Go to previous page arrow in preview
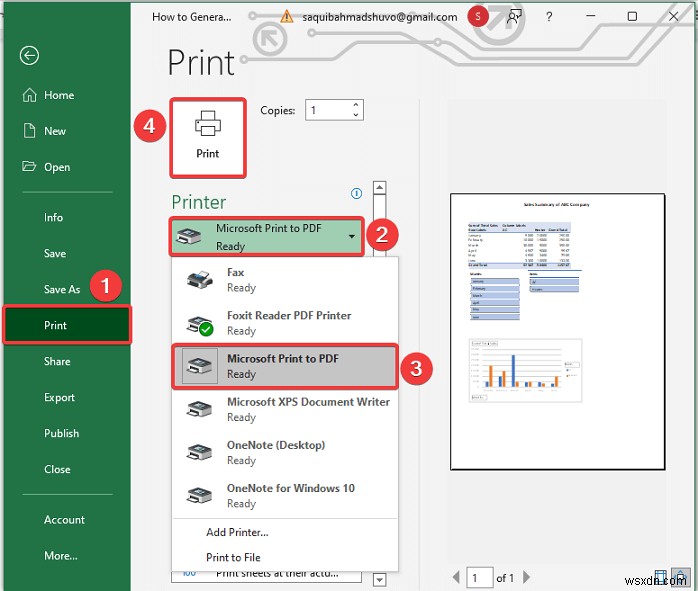698x591 pixels. coord(456,577)
